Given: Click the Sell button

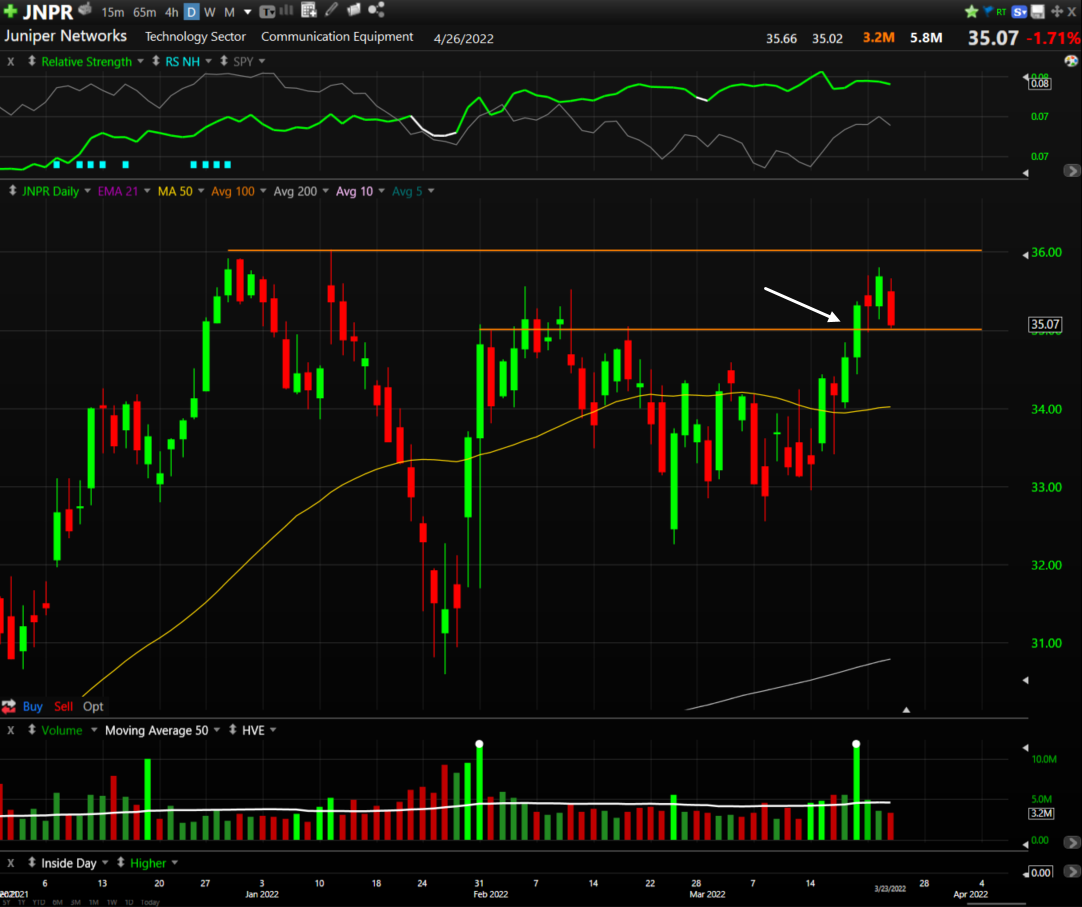Looking at the screenshot, I should pyautogui.click(x=63, y=706).
